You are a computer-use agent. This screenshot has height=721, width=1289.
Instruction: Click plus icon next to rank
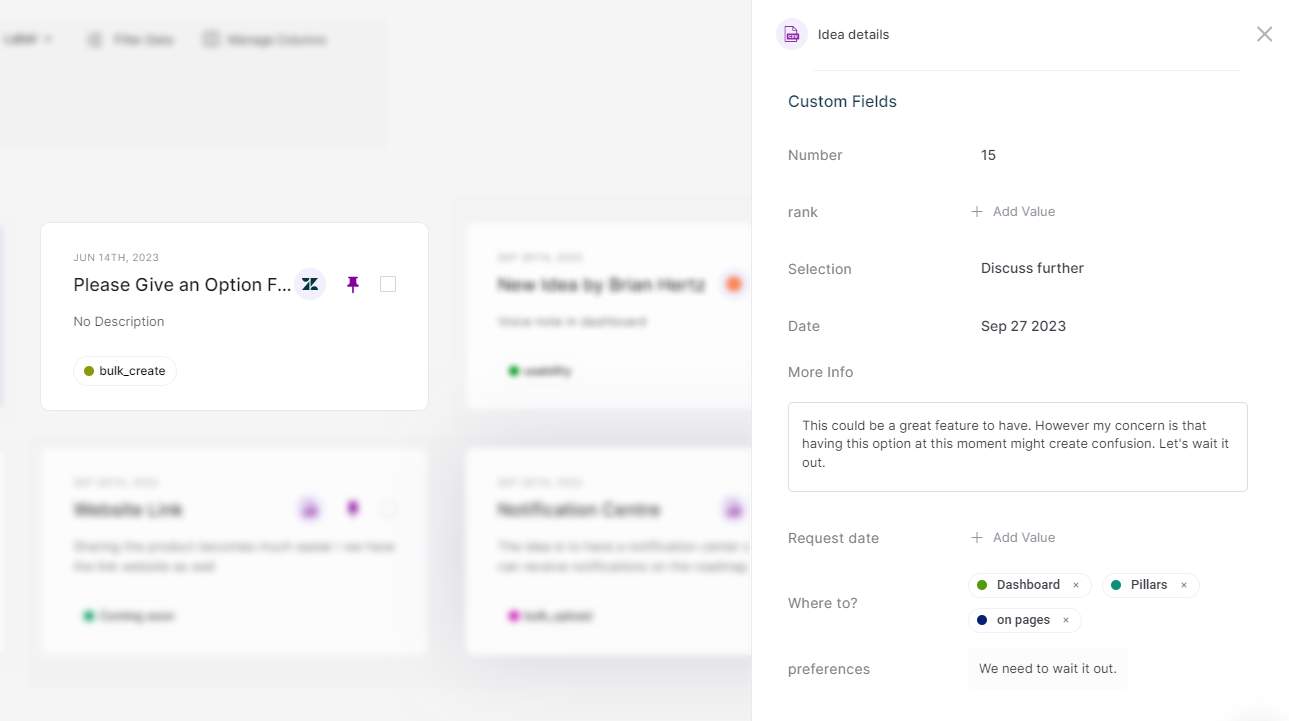click(x=977, y=212)
